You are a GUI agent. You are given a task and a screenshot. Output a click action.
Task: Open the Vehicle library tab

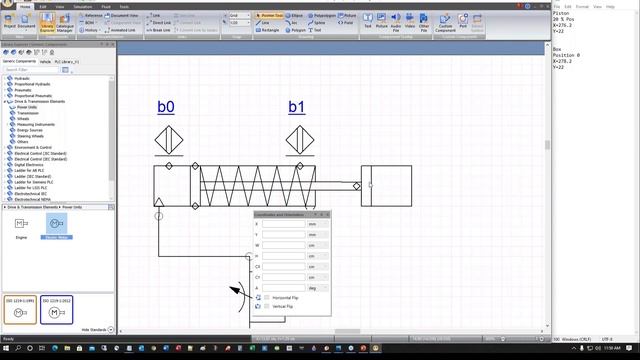45,62
